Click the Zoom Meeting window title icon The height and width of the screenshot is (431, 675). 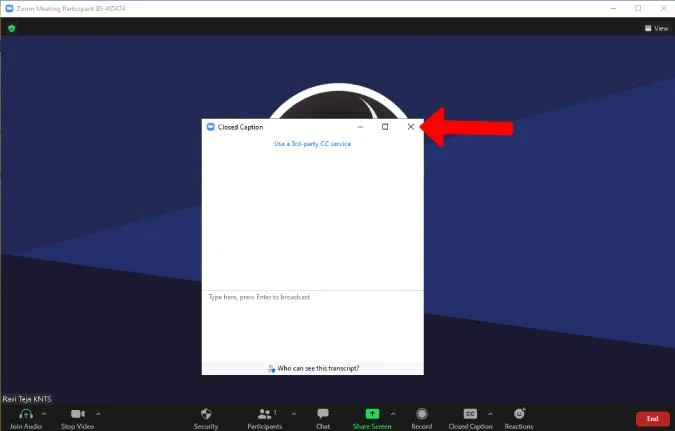(9, 8)
